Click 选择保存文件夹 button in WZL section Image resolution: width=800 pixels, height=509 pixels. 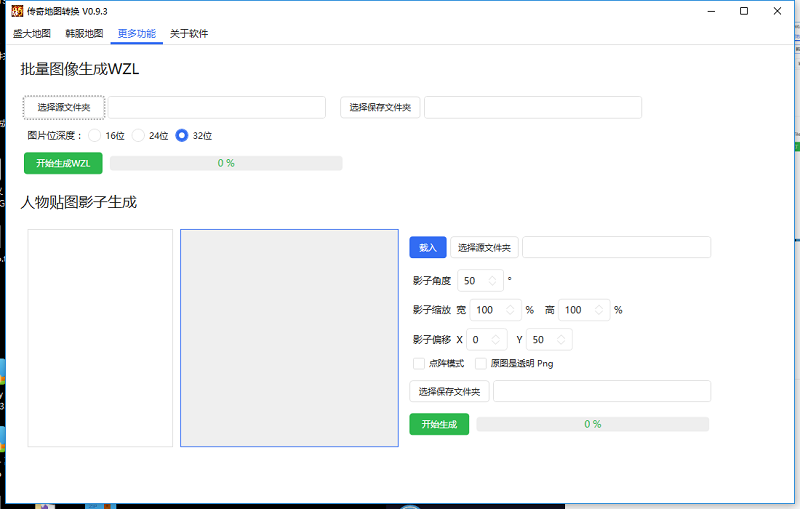380,107
